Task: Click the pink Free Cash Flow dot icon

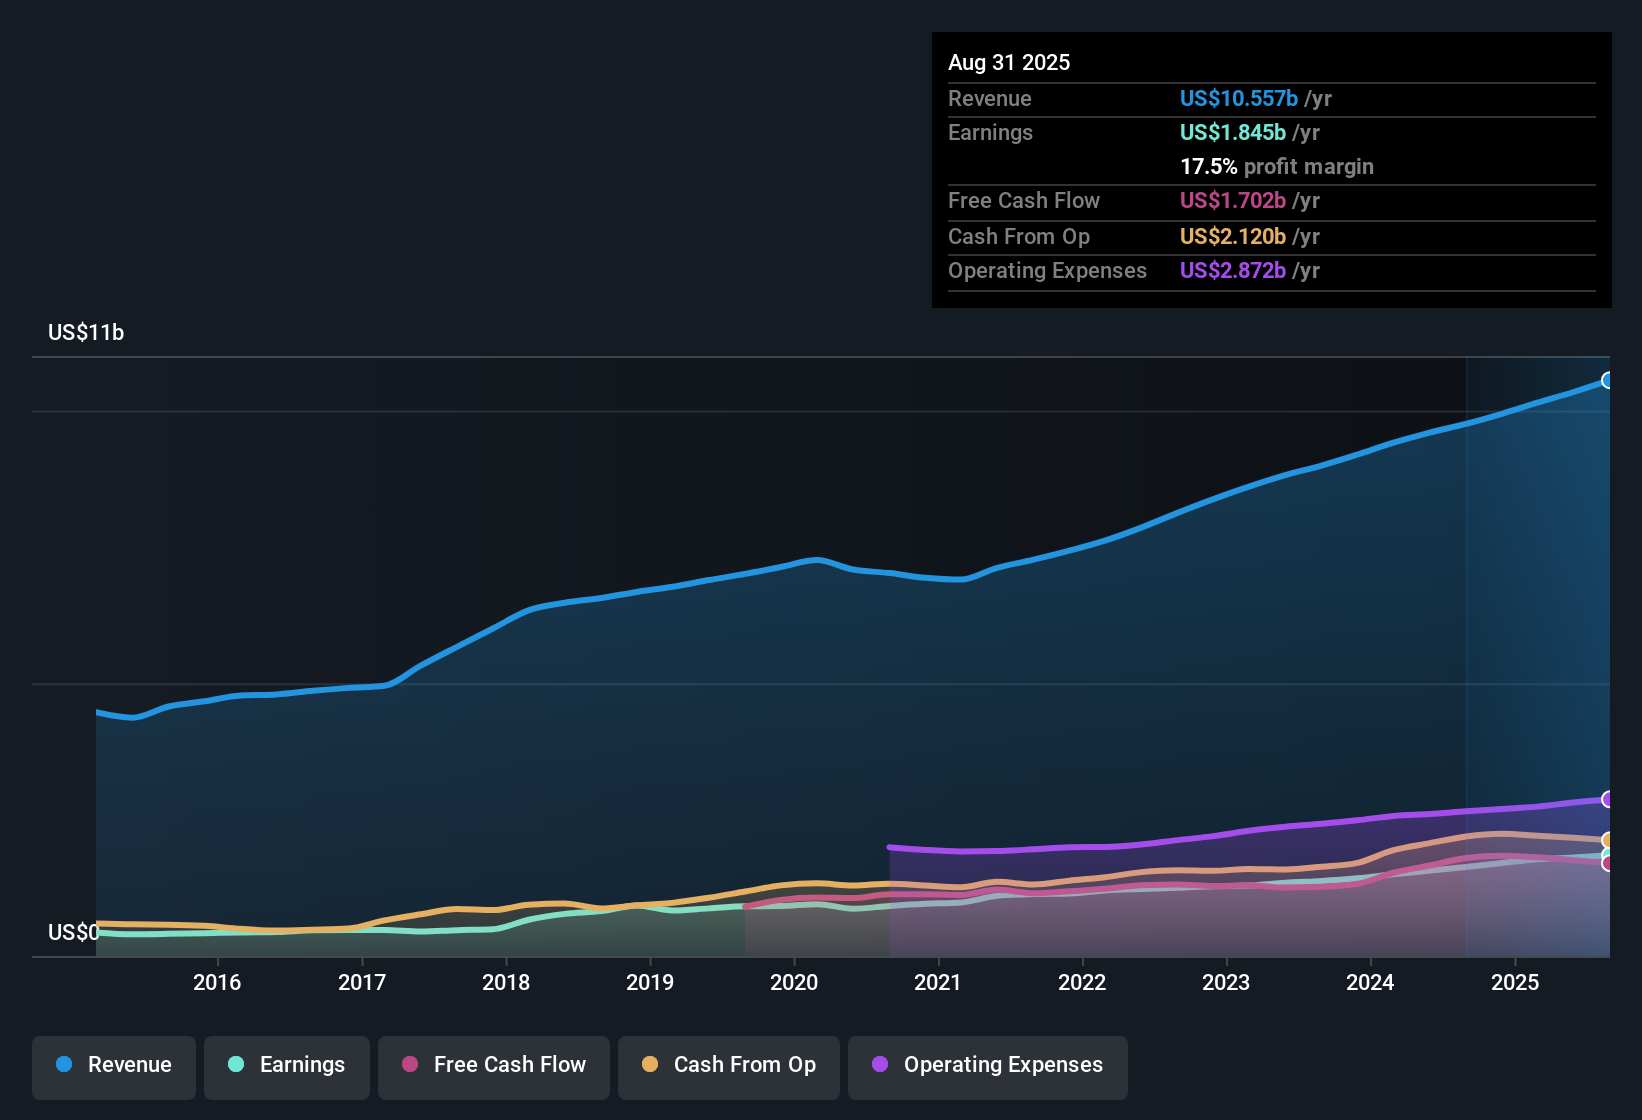Action: (x=410, y=1065)
